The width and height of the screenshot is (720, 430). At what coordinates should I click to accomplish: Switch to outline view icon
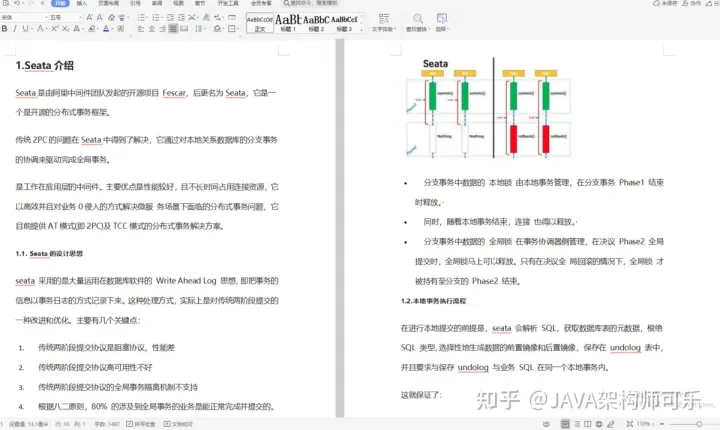(577, 424)
